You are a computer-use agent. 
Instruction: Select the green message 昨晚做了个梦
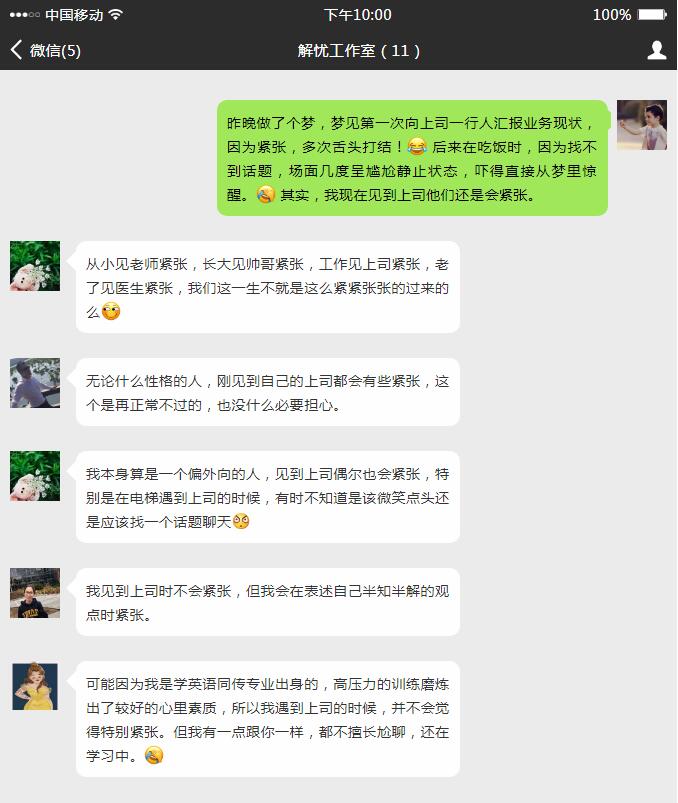pos(413,158)
